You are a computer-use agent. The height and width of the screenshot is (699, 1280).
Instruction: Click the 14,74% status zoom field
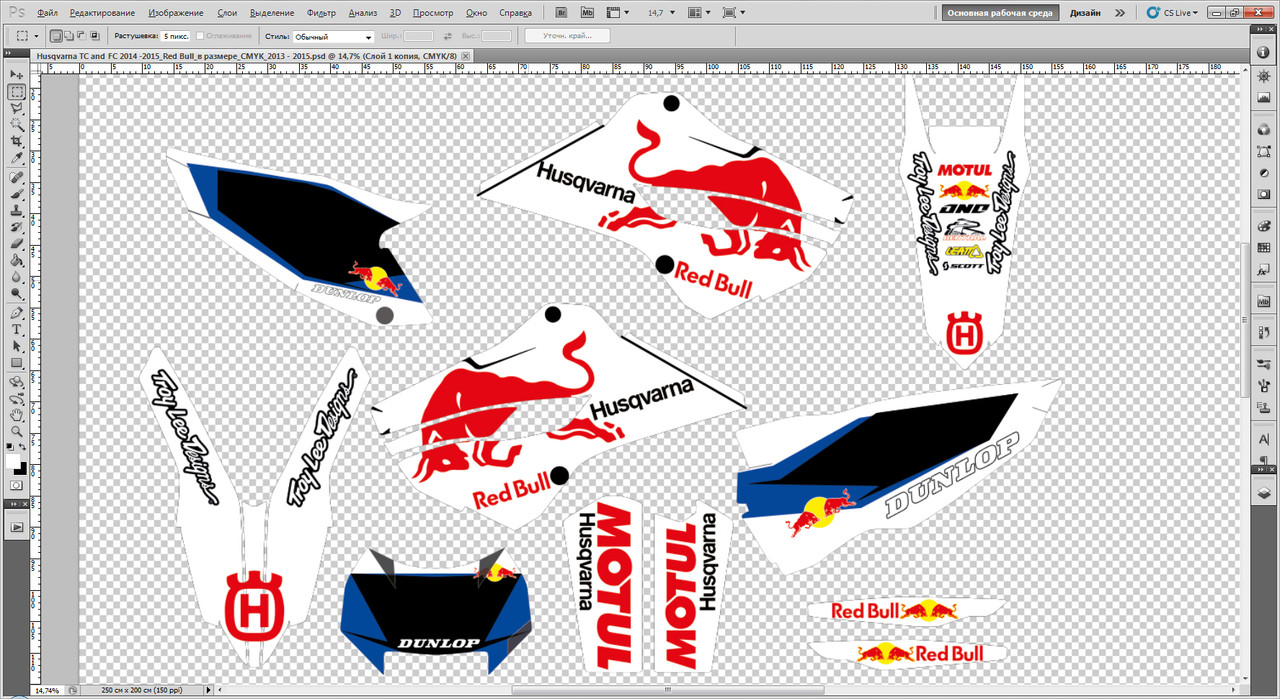tap(47, 690)
